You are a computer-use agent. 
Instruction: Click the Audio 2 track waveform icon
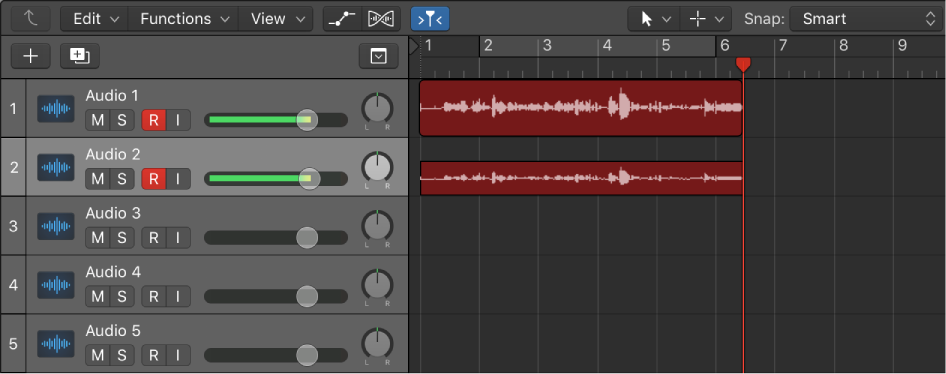click(x=56, y=168)
